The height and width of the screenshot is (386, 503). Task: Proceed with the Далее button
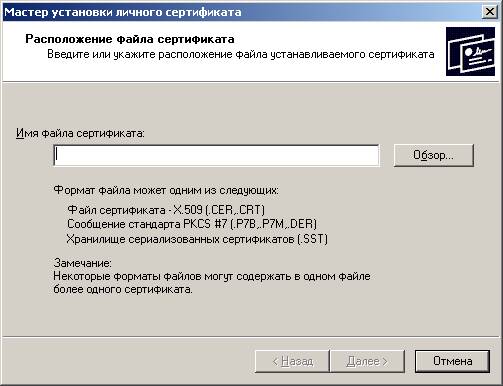click(367, 361)
